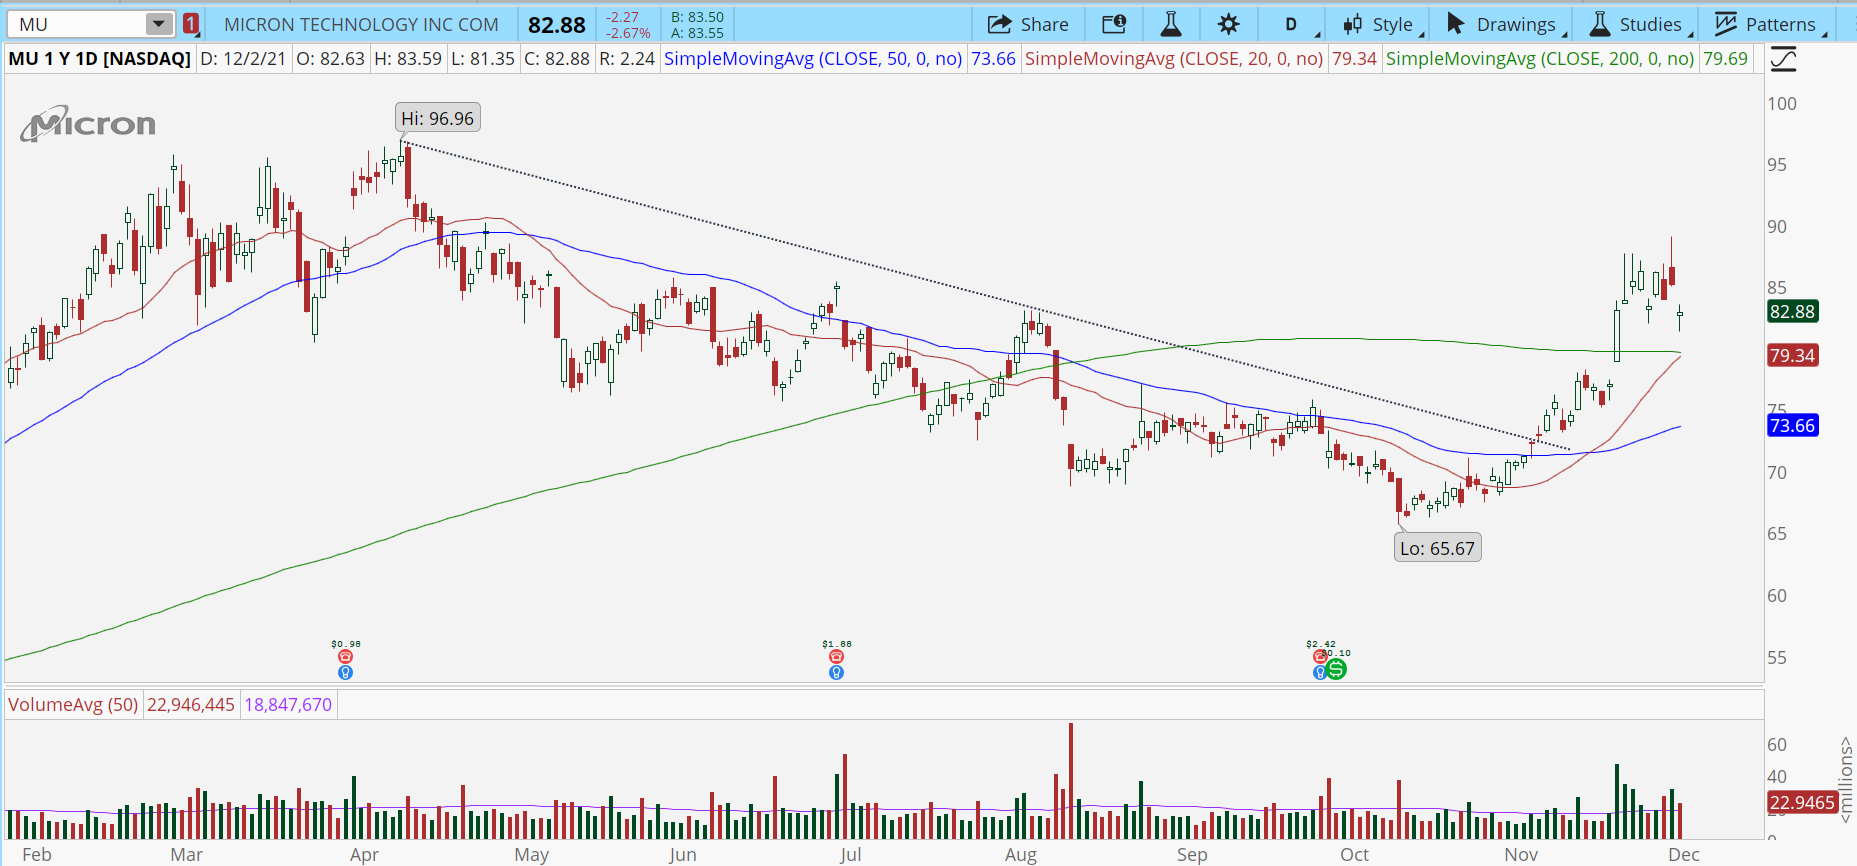1857x866 pixels.
Task: Click the <millions> volume axis label
Action: click(x=1846, y=780)
